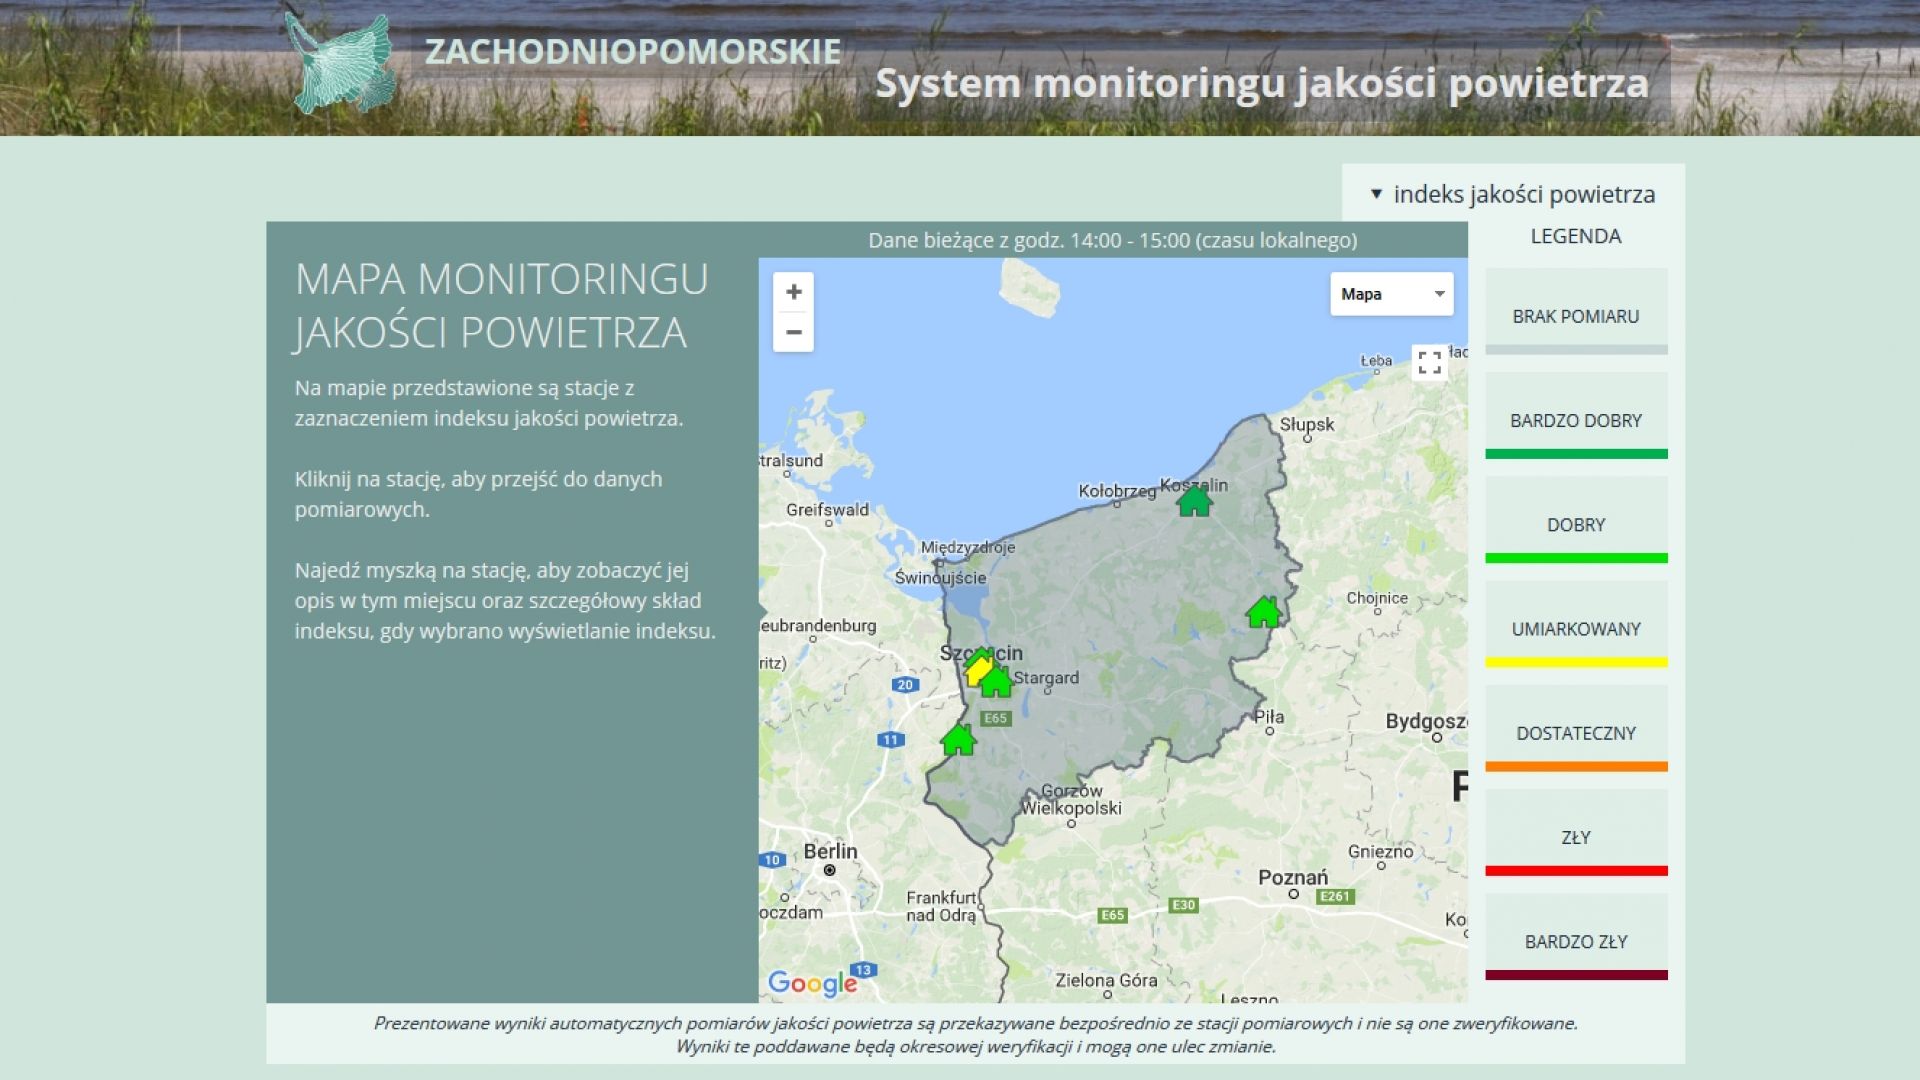Click the BARDZO ZŁY legend item
This screenshot has width=1920, height=1080.
[1575, 941]
